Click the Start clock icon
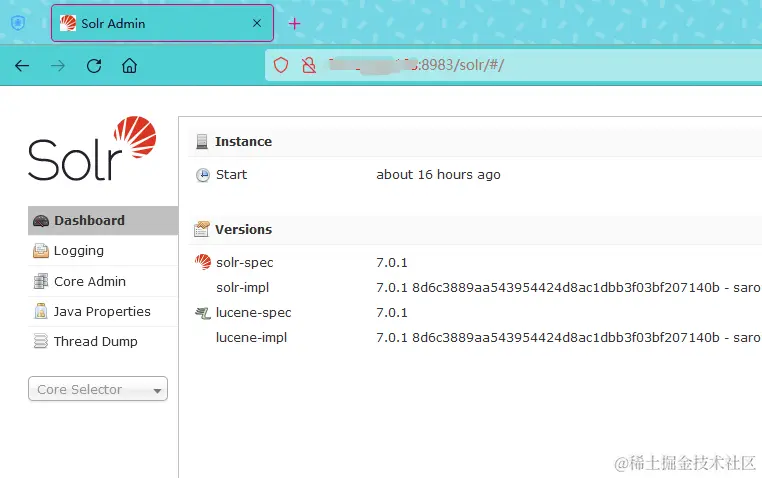The height and width of the screenshot is (478, 762). 203,175
